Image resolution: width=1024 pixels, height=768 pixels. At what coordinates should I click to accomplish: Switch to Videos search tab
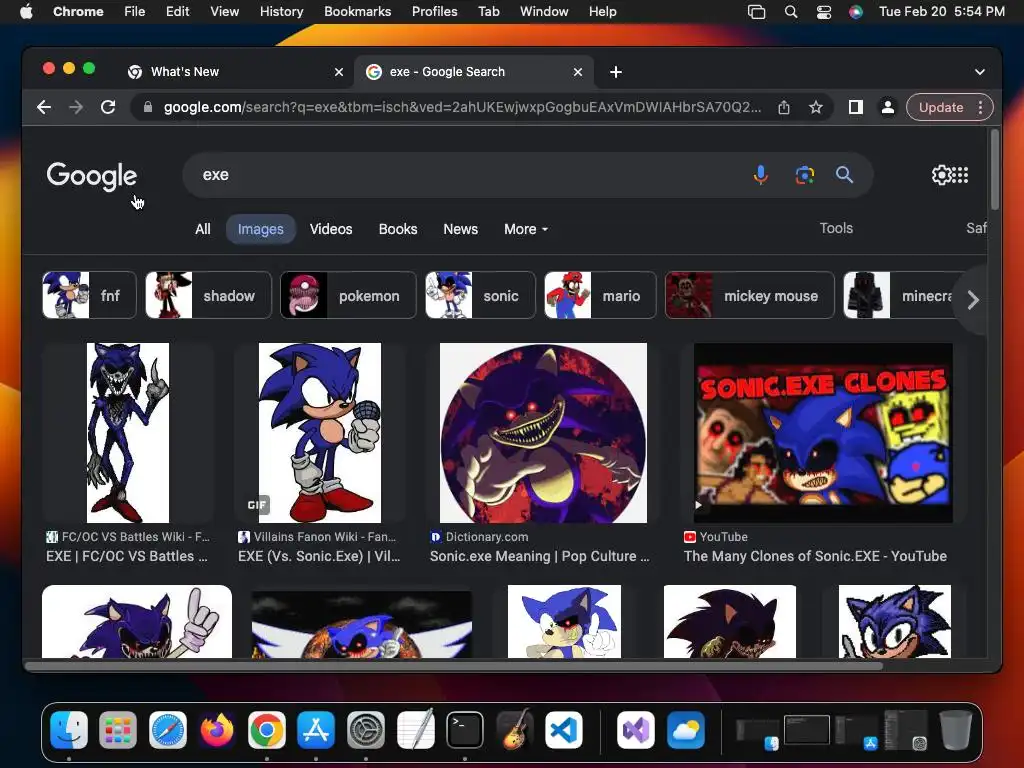pyautogui.click(x=331, y=229)
